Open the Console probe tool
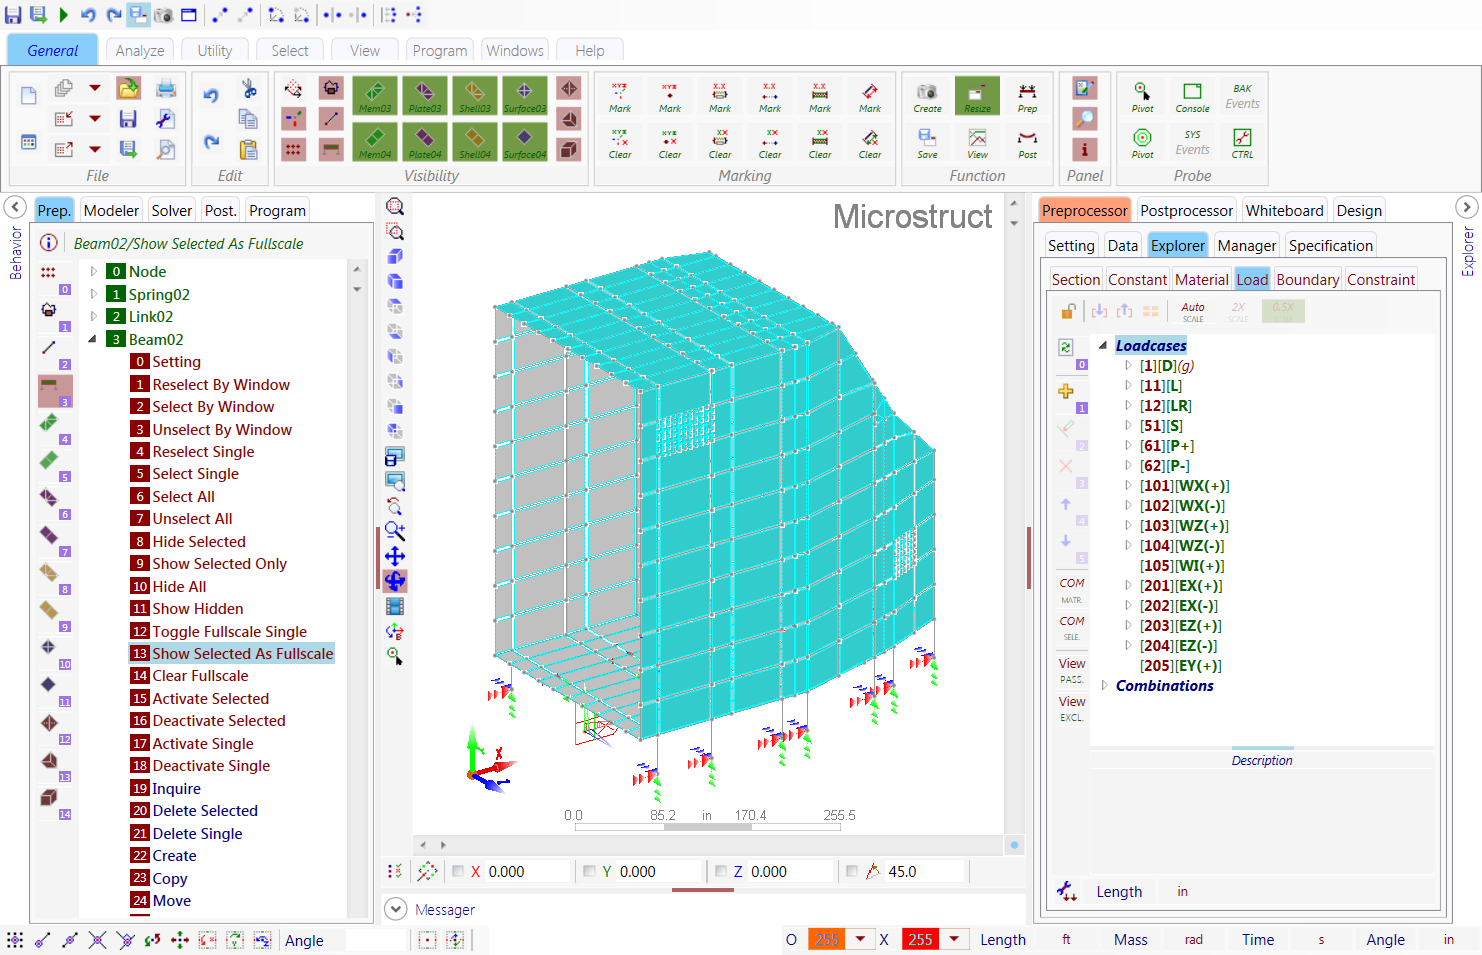The height and width of the screenshot is (955, 1482). click(1192, 96)
